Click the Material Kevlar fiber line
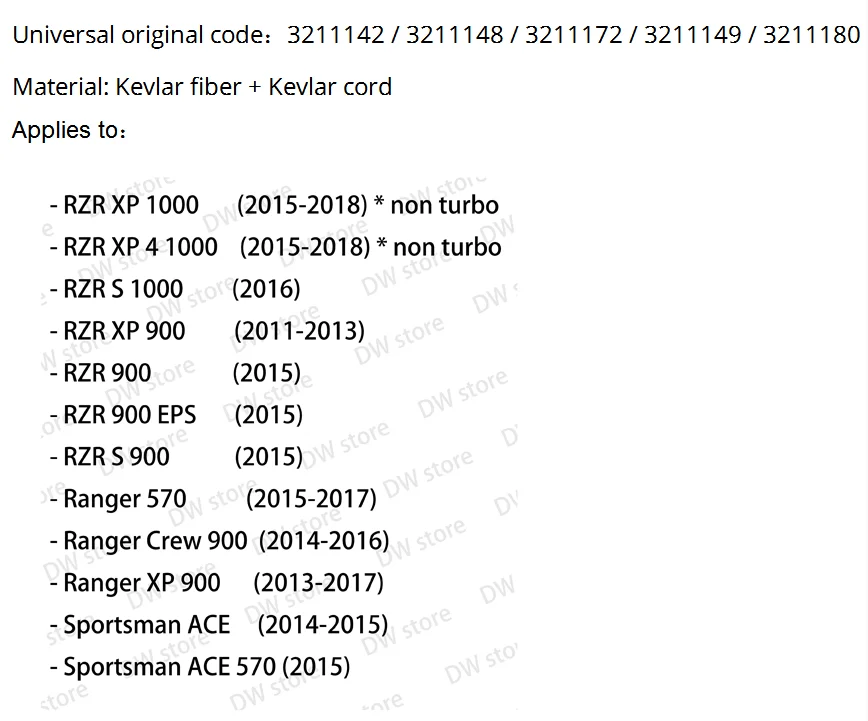This screenshot has height=721, width=868. 202,87
